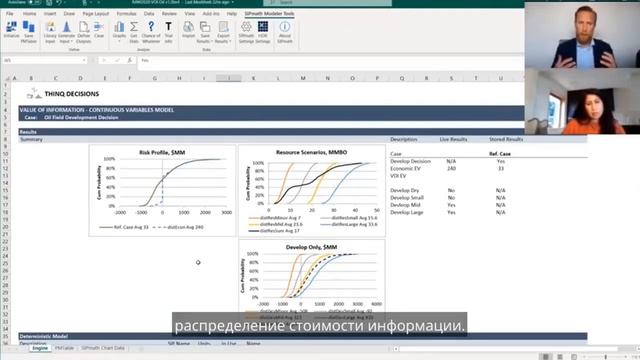The width and height of the screenshot is (640, 360).
Task: Open the Page Layout ribbon tab
Action: point(96,13)
